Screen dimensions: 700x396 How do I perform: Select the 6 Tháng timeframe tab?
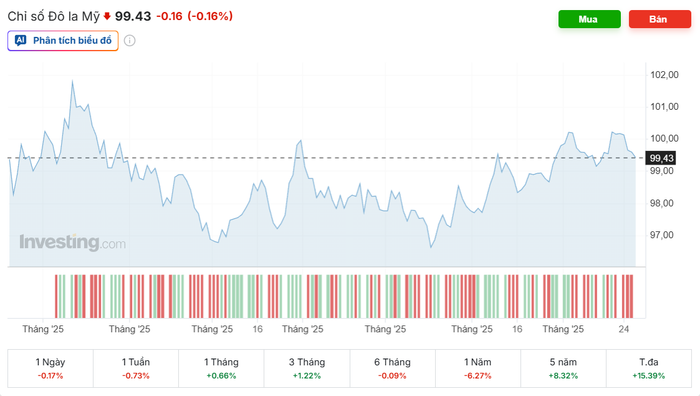[392, 368]
